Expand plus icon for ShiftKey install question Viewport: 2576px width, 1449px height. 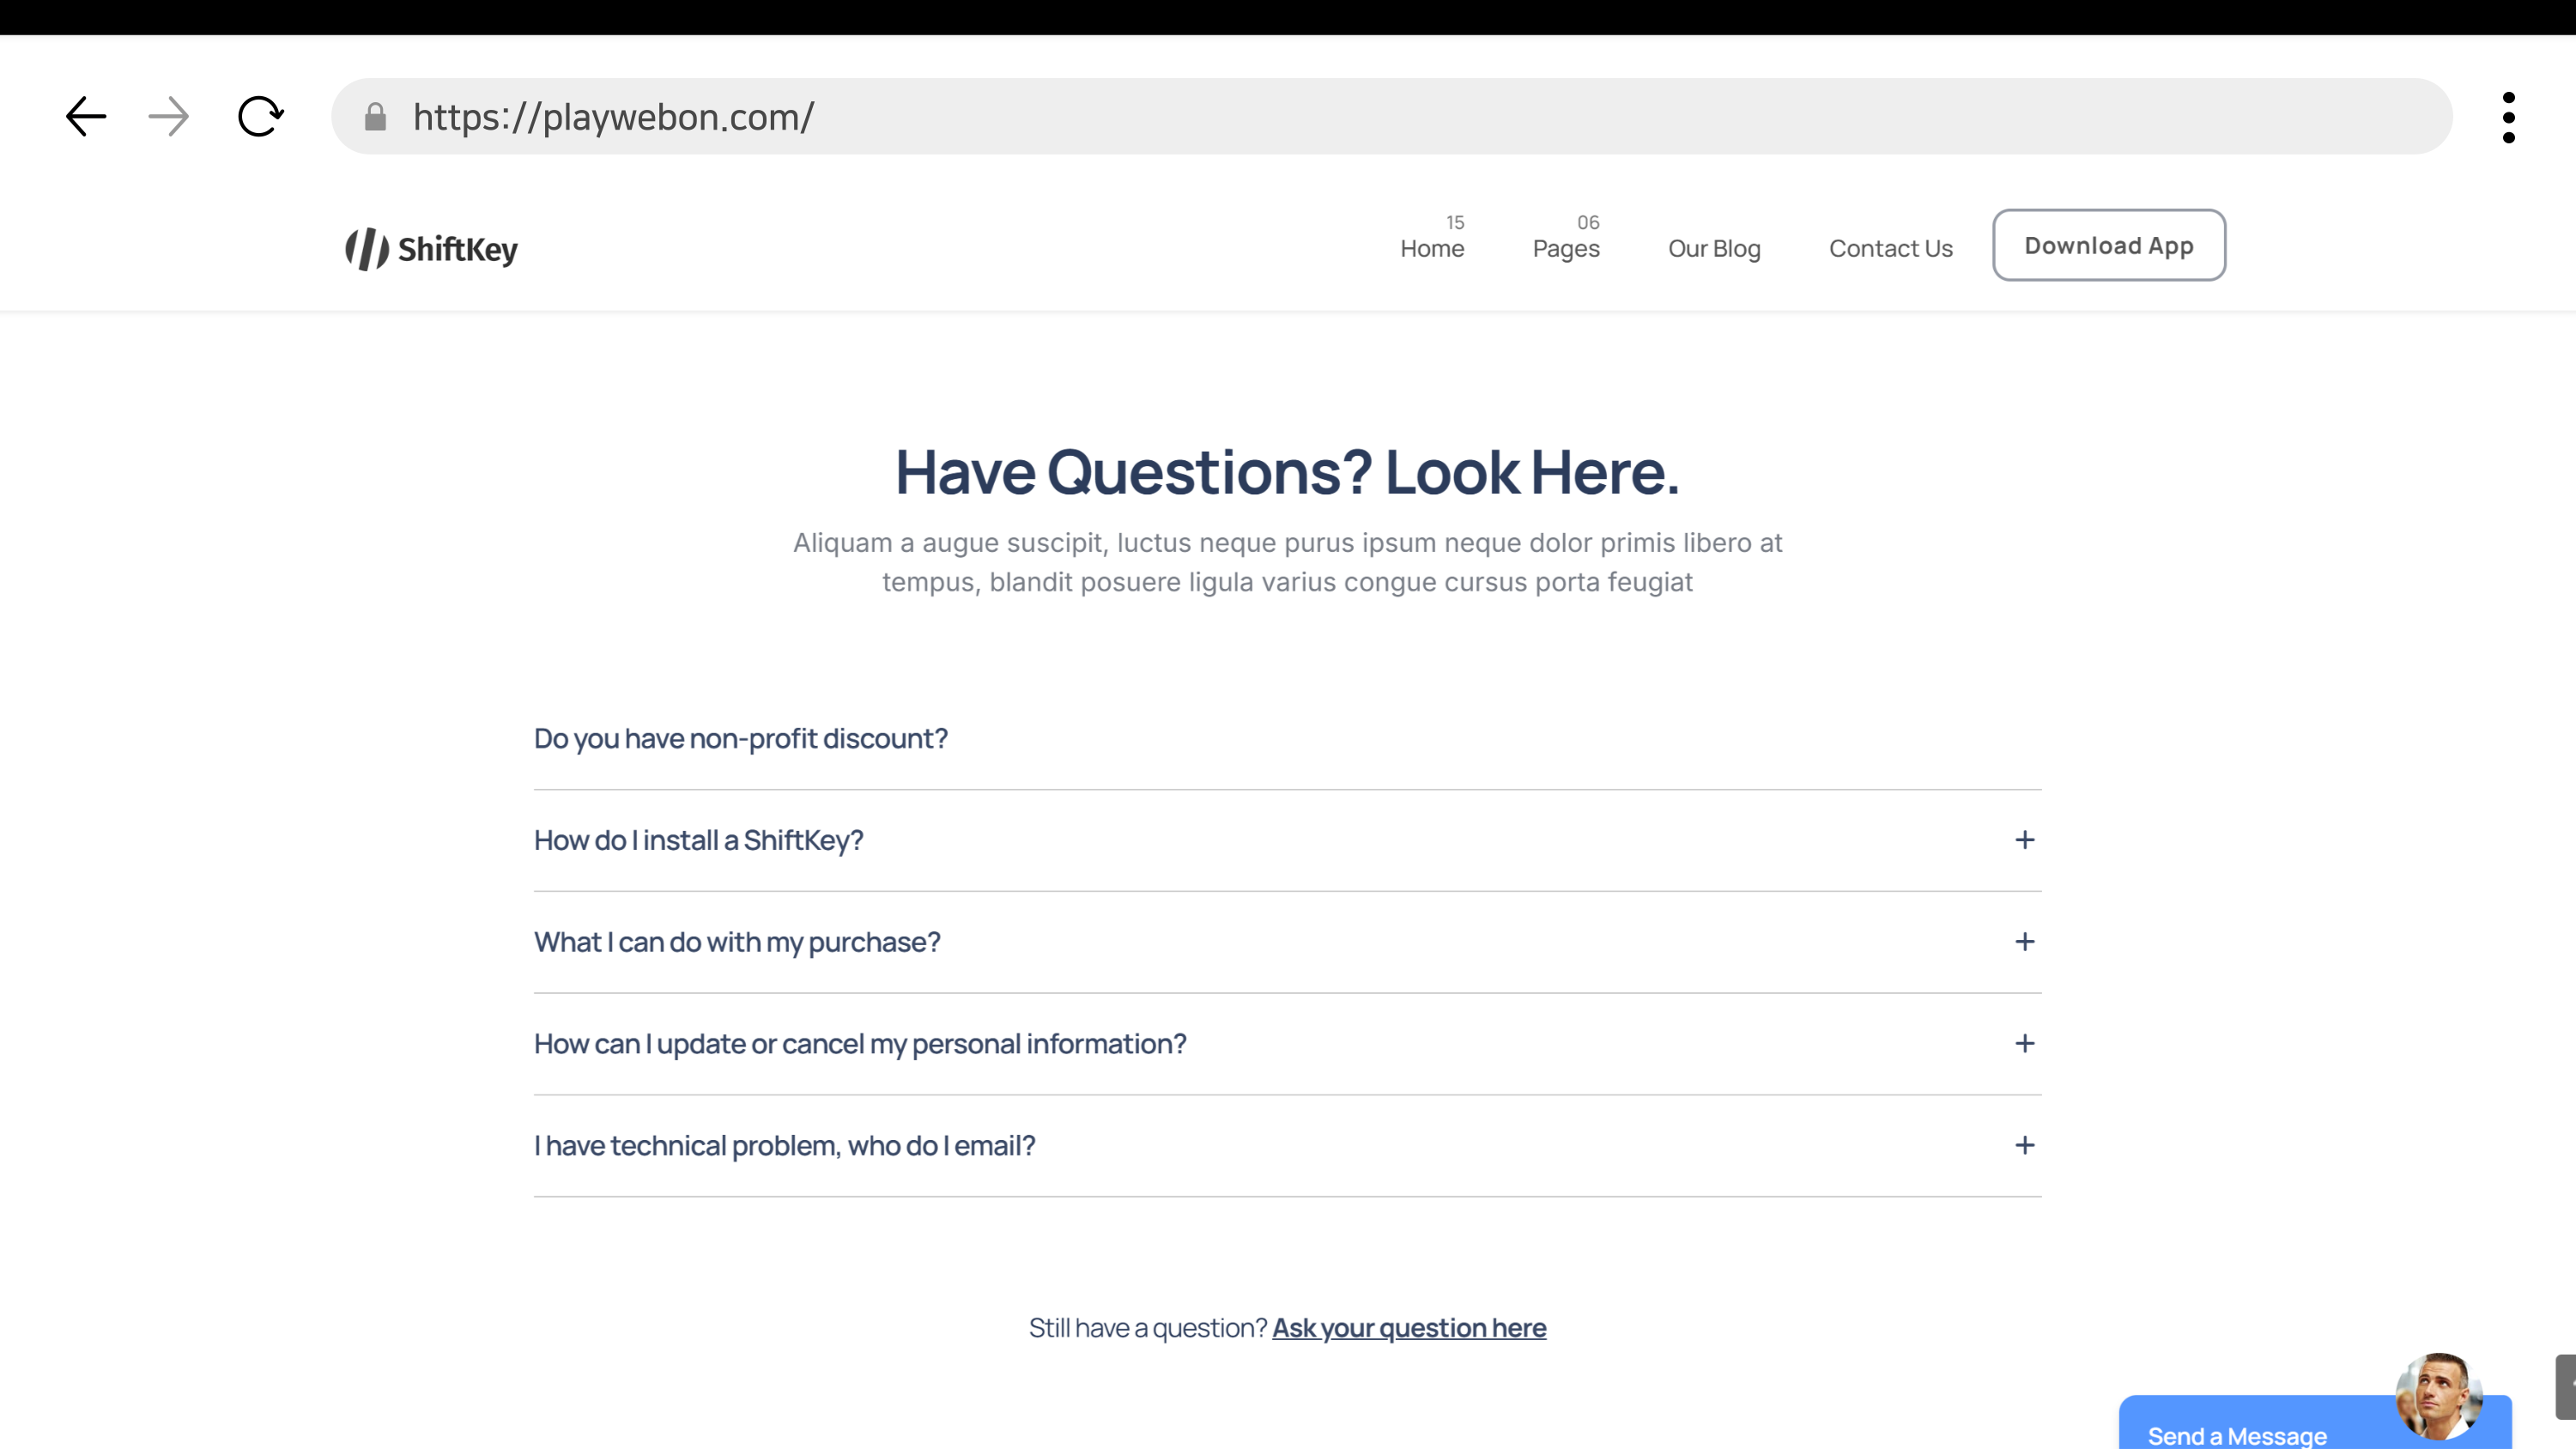pyautogui.click(x=2024, y=840)
